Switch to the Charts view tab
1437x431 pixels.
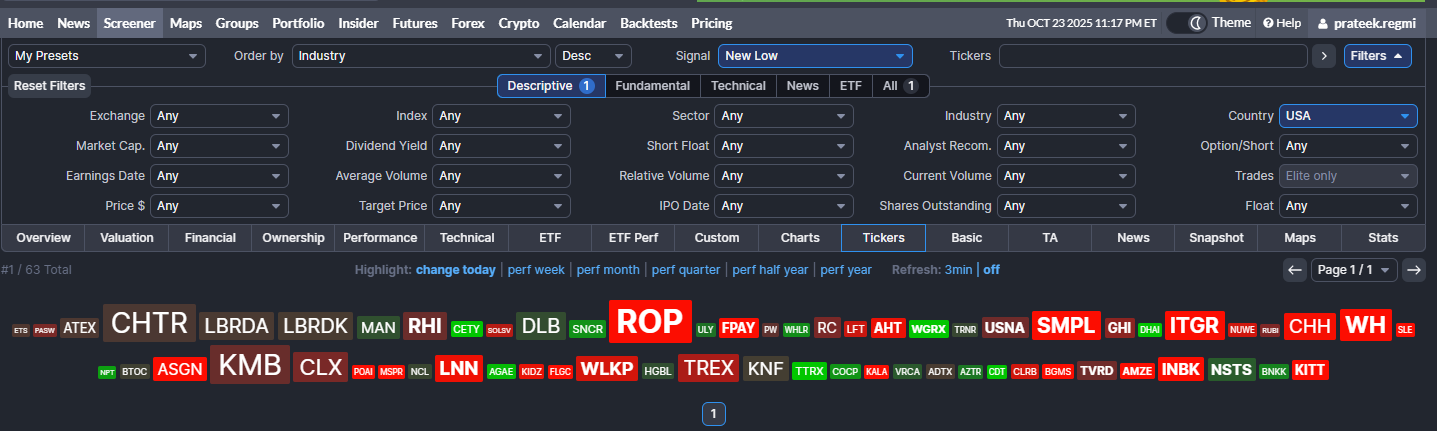pos(799,238)
